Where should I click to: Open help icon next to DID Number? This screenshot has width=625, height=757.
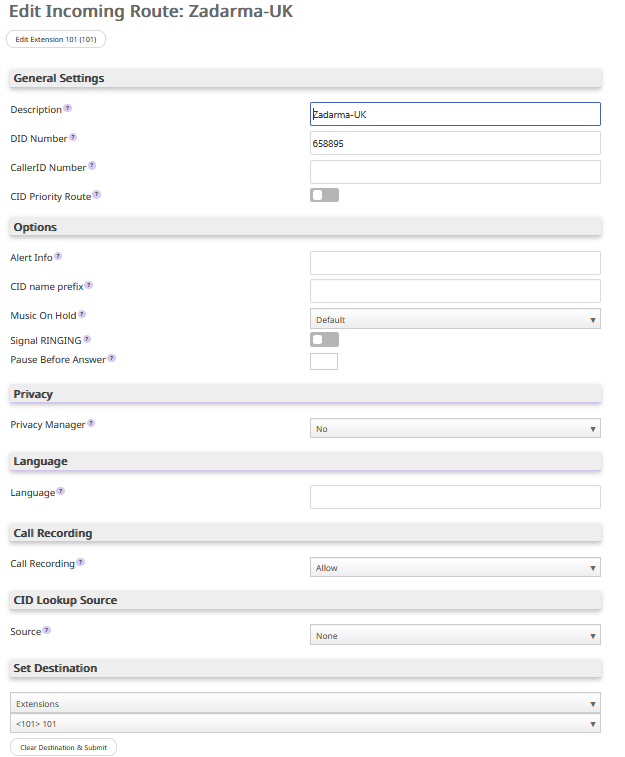coord(73,137)
